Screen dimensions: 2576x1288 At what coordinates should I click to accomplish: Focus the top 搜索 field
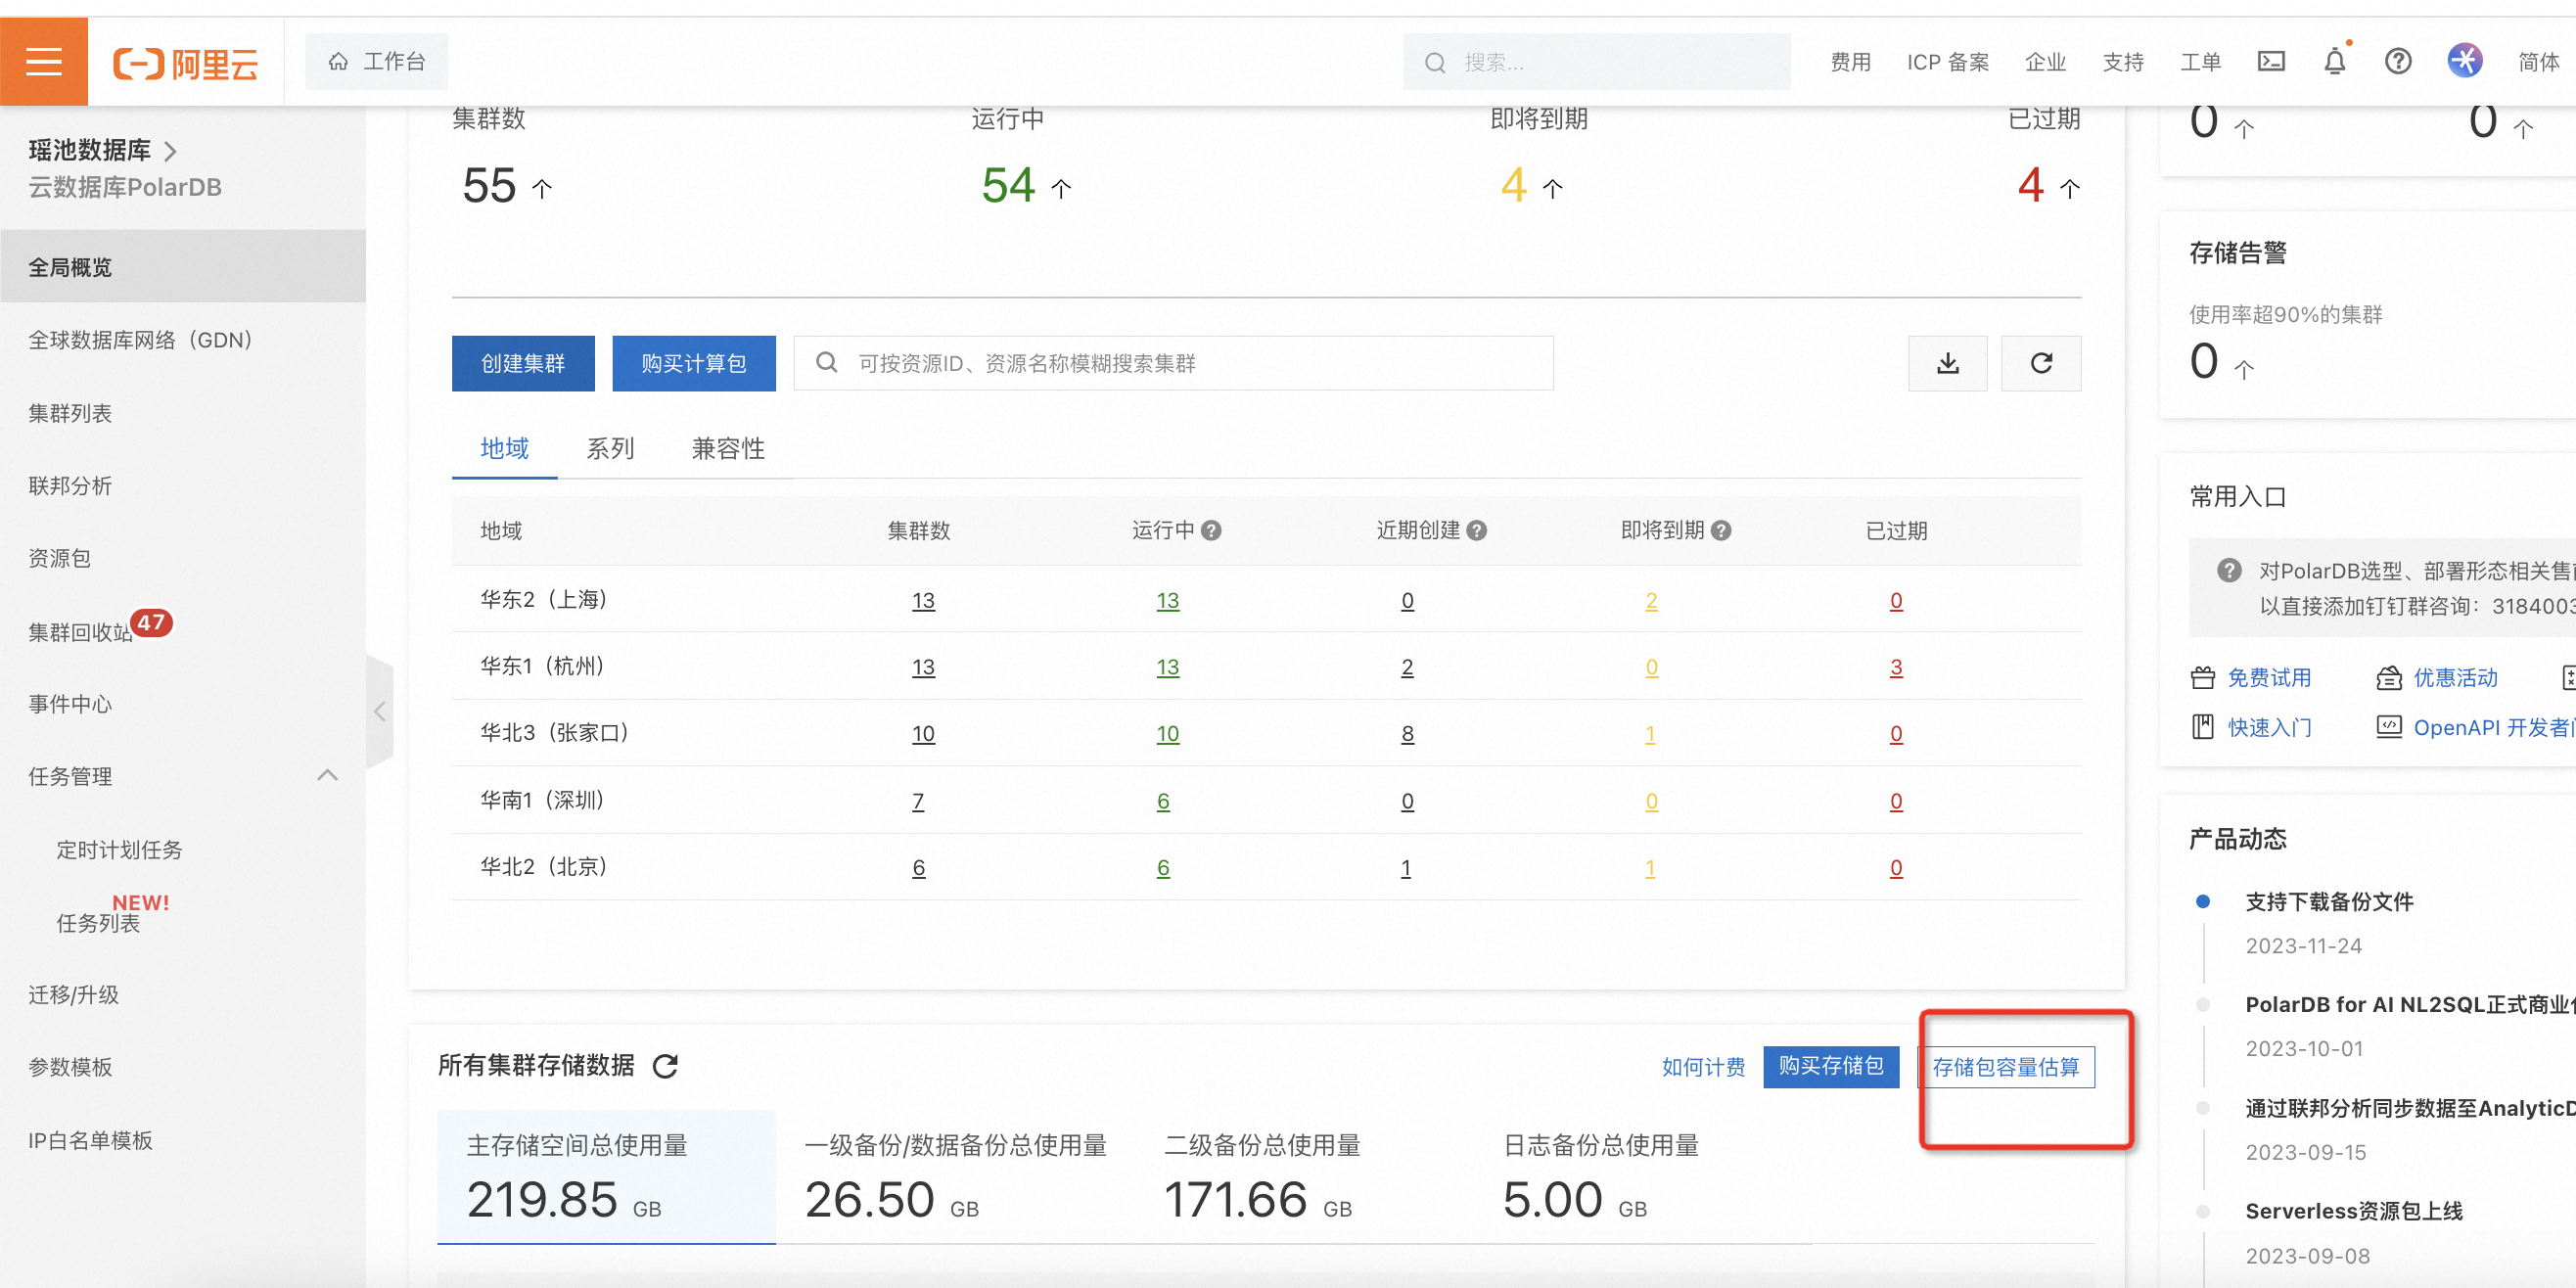pyautogui.click(x=1597, y=62)
